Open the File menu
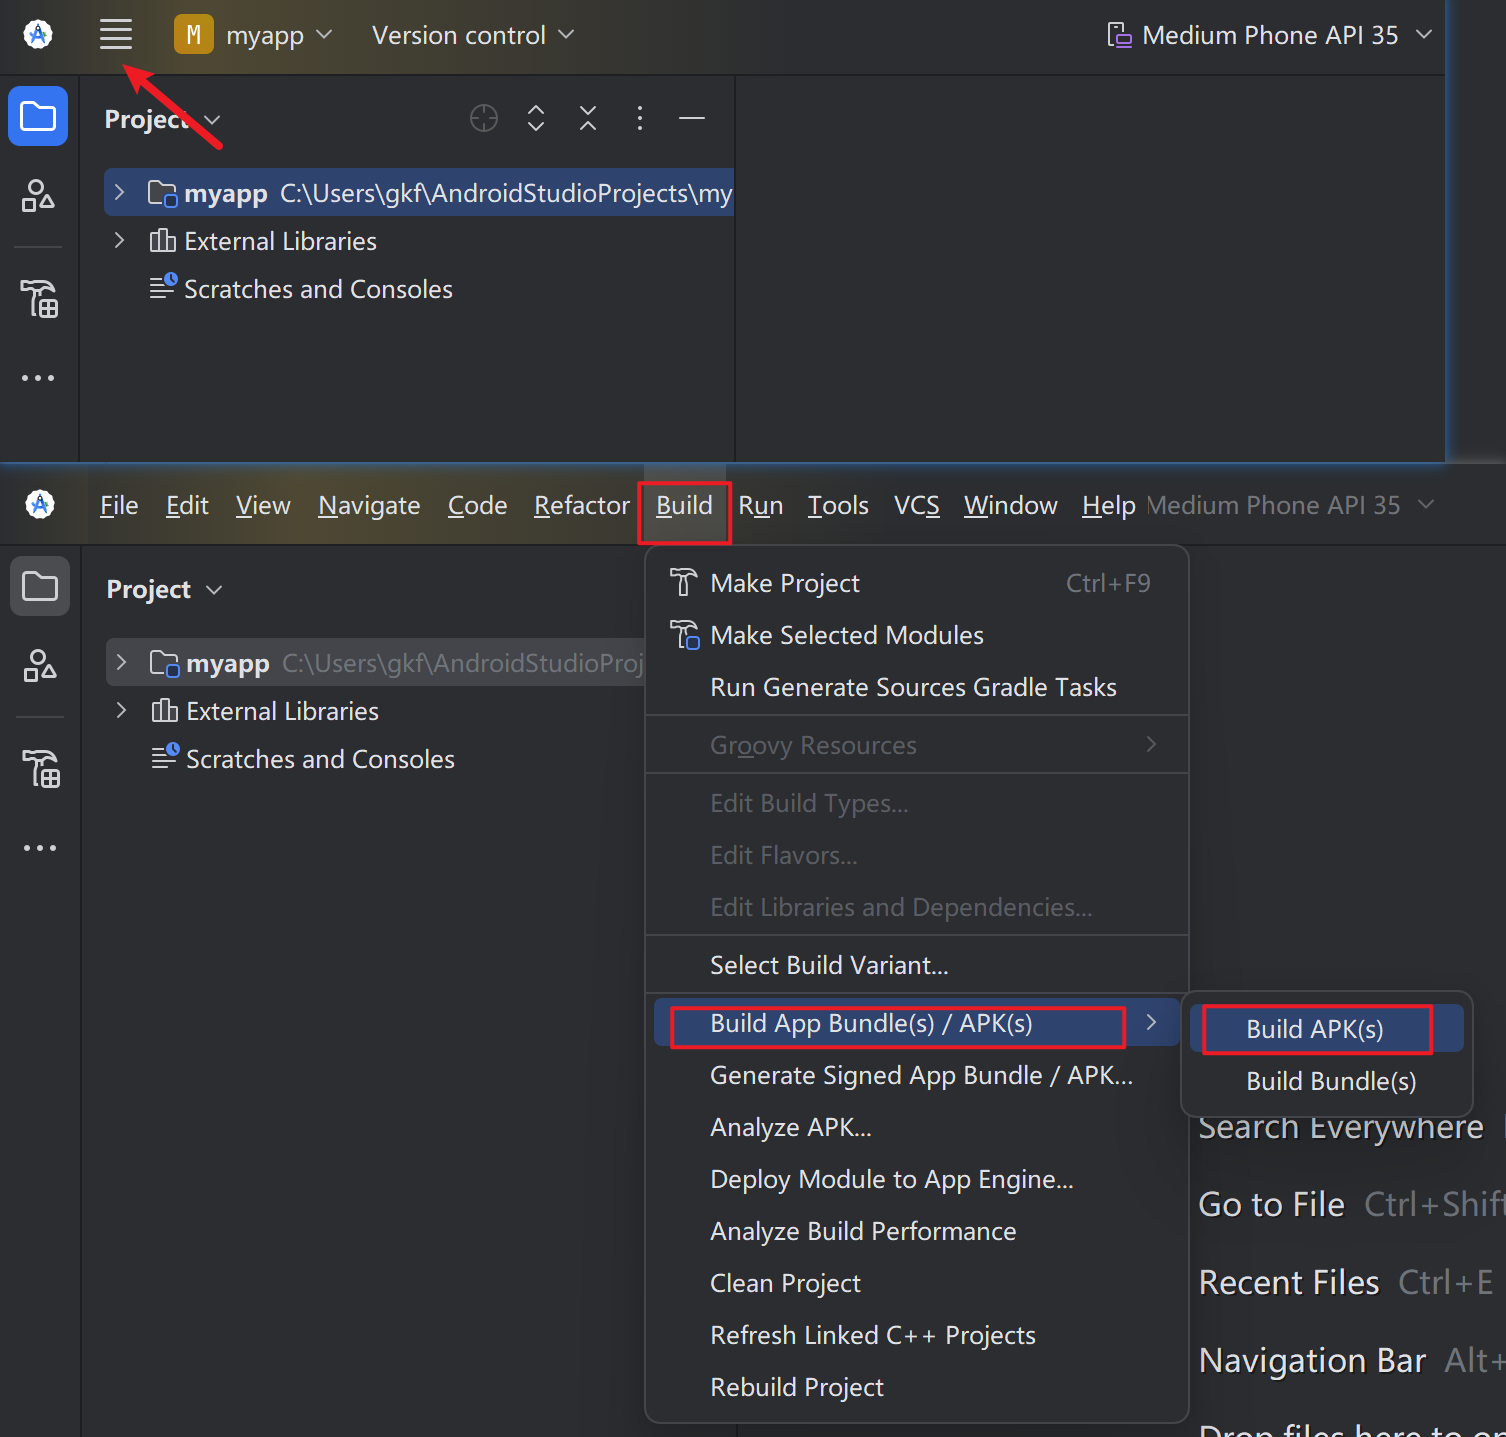 [x=119, y=505]
